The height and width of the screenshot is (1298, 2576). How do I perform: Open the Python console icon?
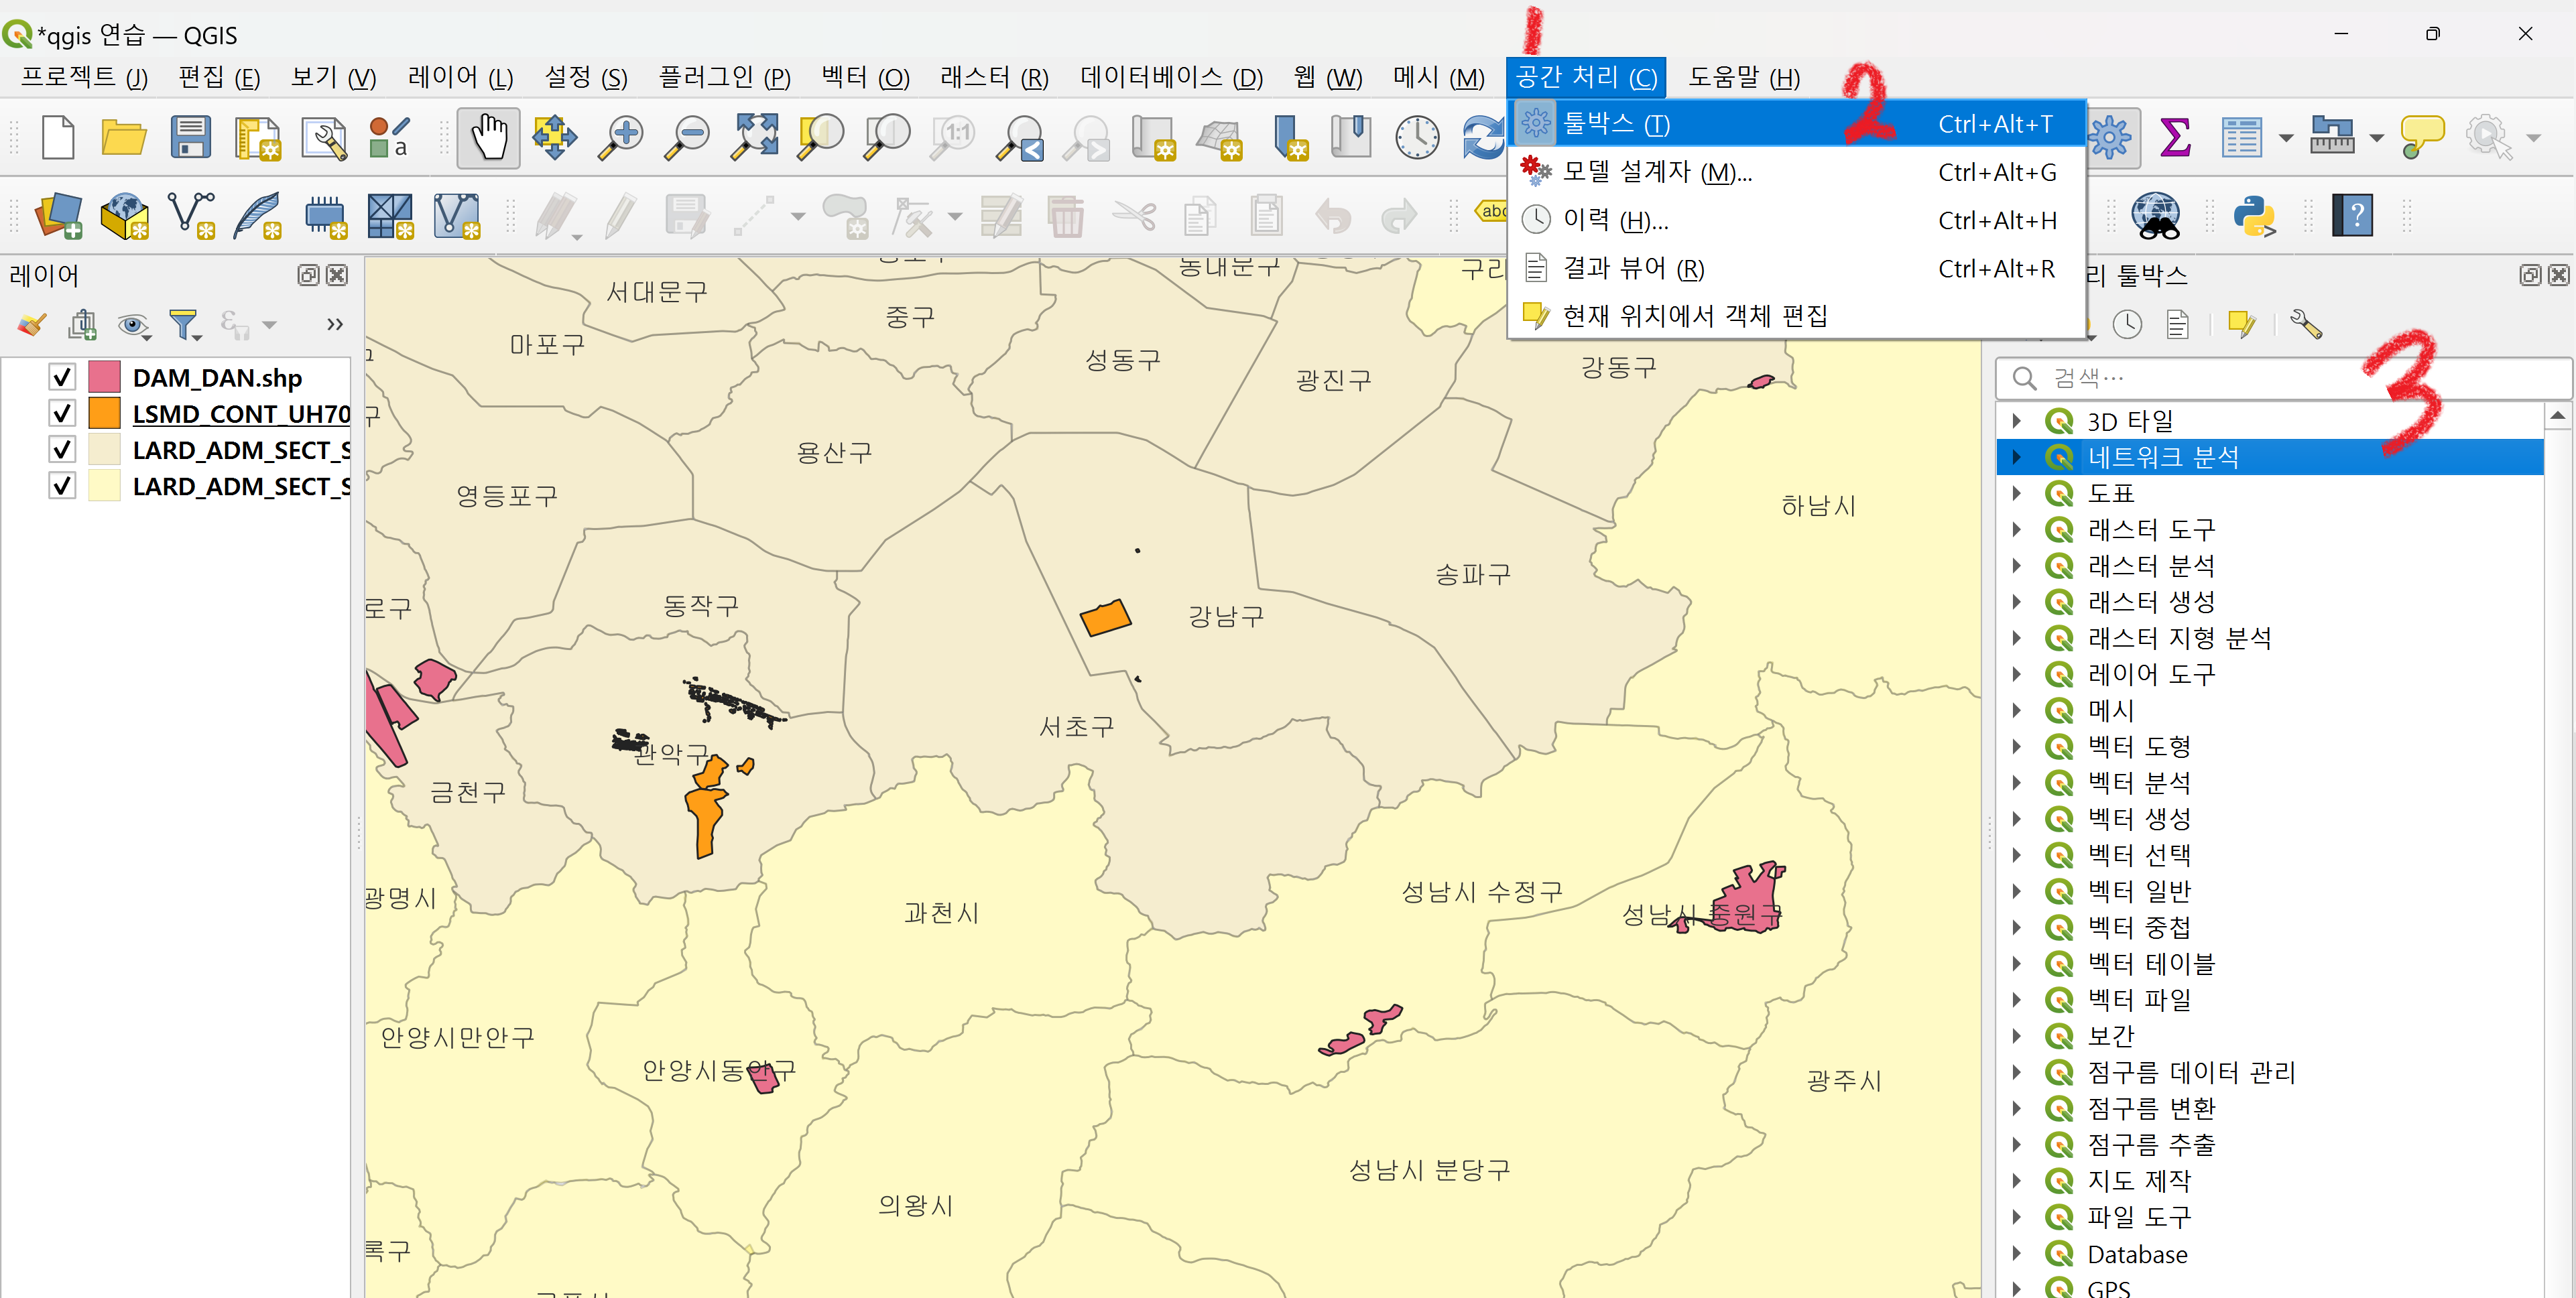tap(2254, 215)
